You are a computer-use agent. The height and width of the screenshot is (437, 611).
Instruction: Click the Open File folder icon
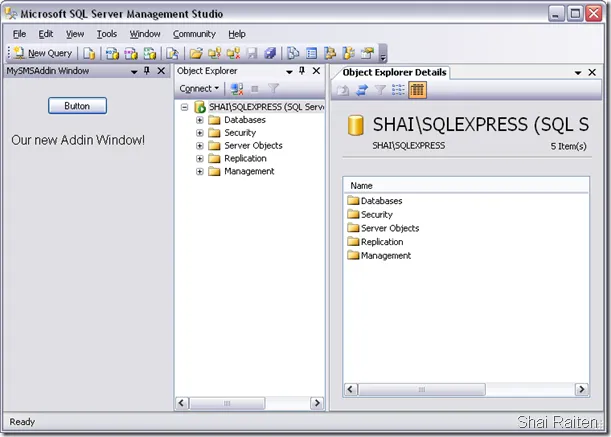pos(196,53)
